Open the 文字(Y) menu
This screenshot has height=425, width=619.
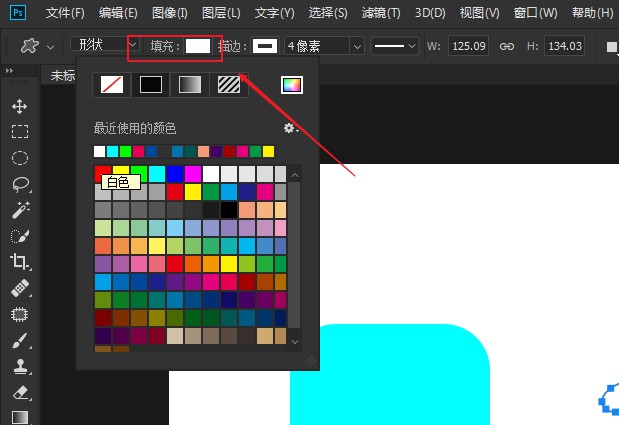pos(274,13)
